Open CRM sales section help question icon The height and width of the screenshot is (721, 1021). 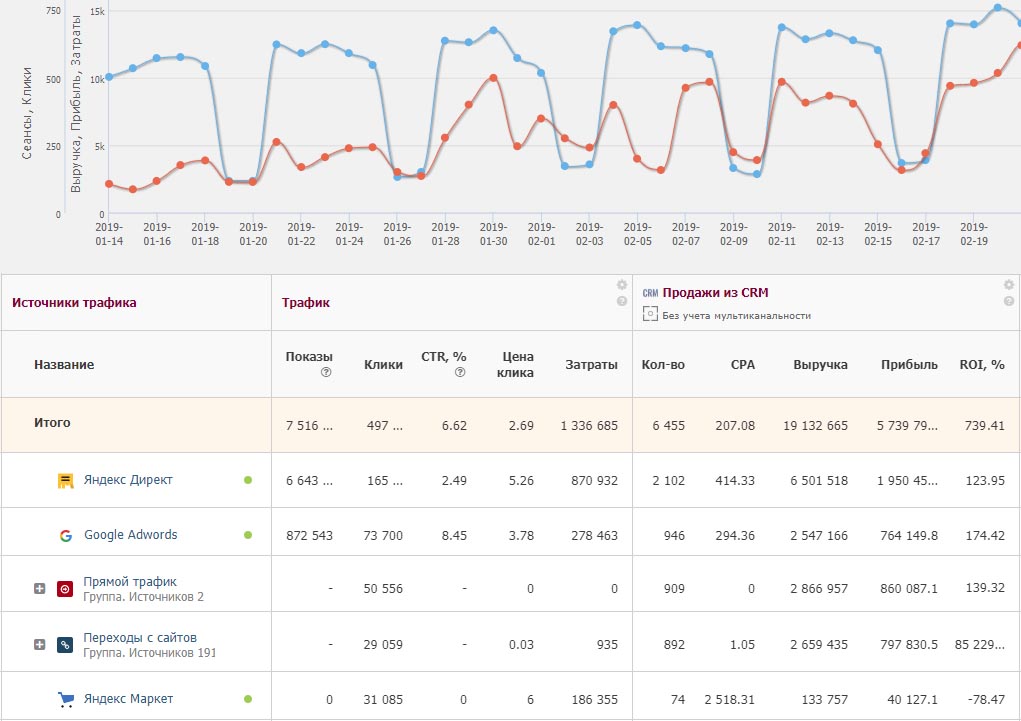pos(1009,301)
